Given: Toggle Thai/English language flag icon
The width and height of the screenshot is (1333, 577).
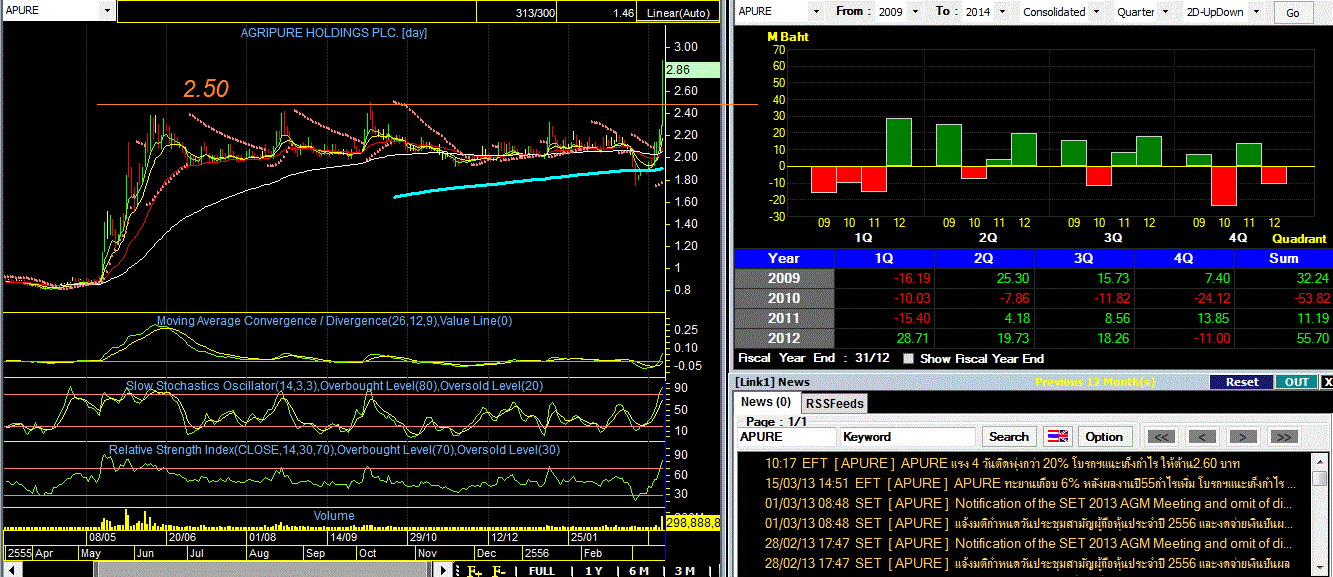Looking at the screenshot, I should [x=1056, y=437].
